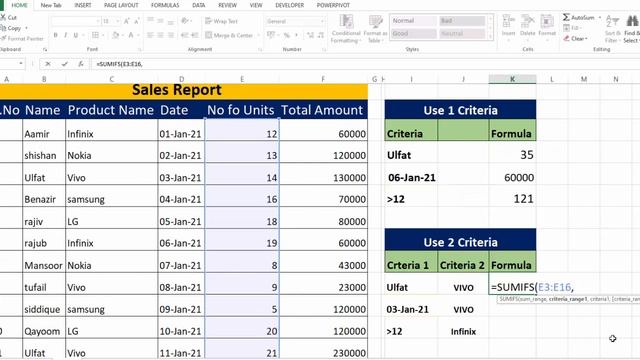Click the Decrease Font Size icon
Screen dimensions: 640x360
tap(137, 21)
